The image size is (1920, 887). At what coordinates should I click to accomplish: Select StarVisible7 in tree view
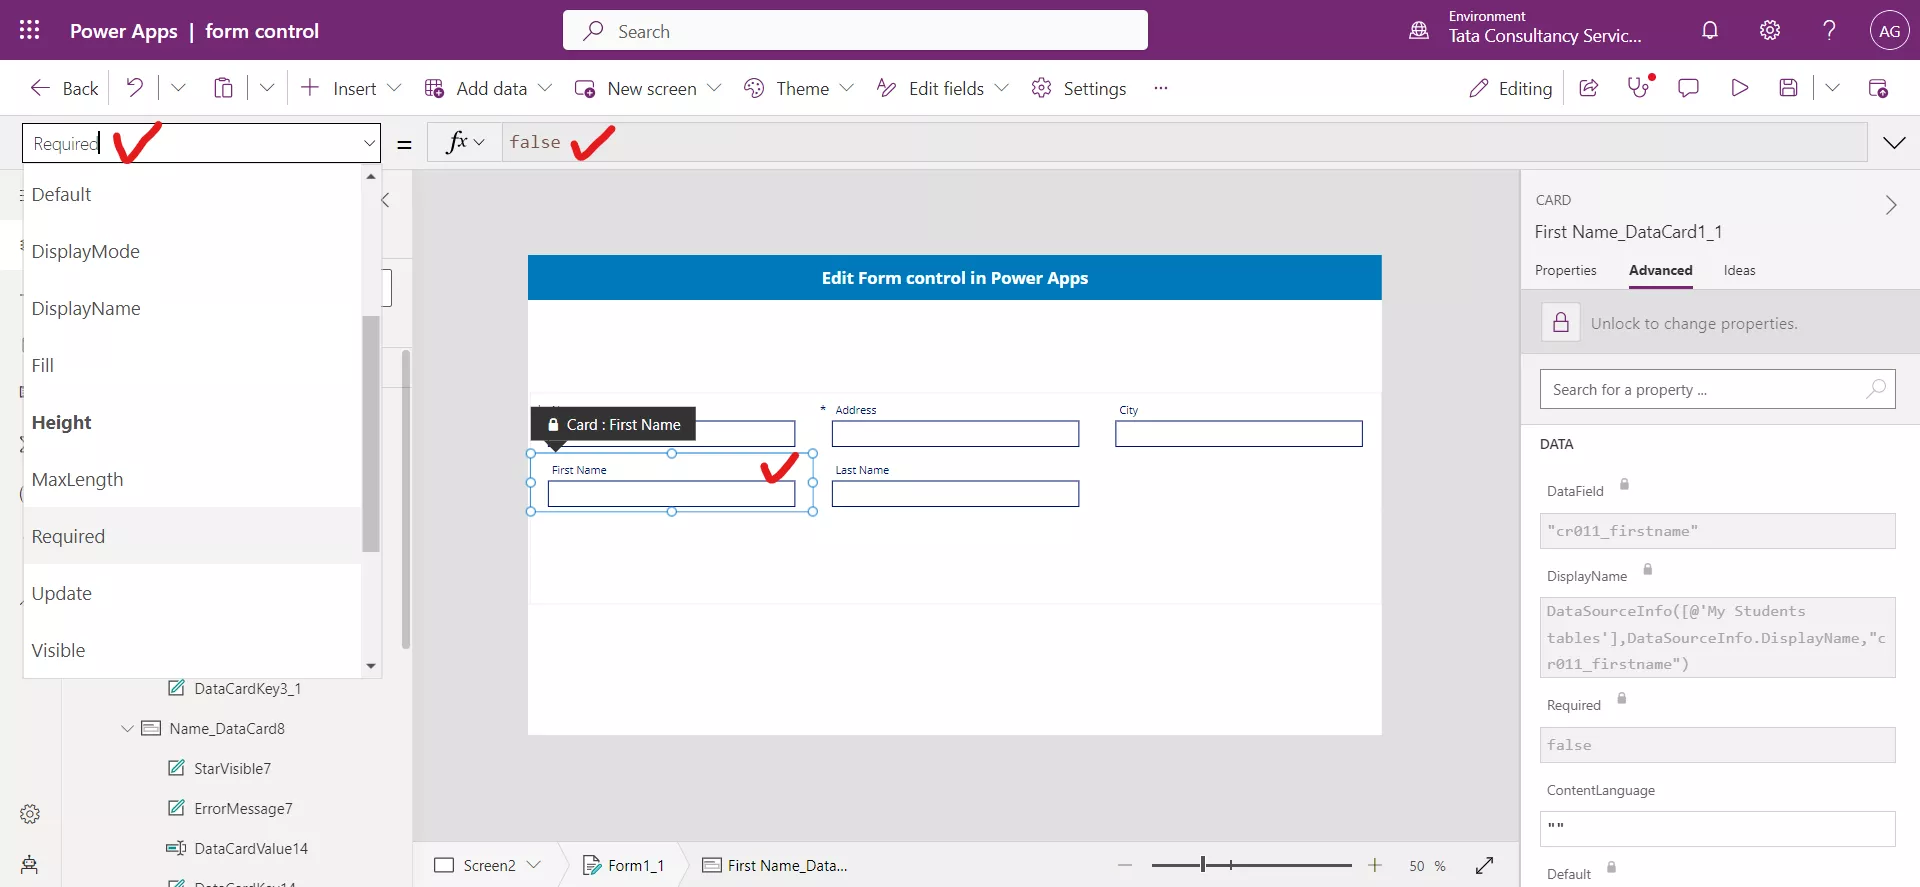pos(232,769)
